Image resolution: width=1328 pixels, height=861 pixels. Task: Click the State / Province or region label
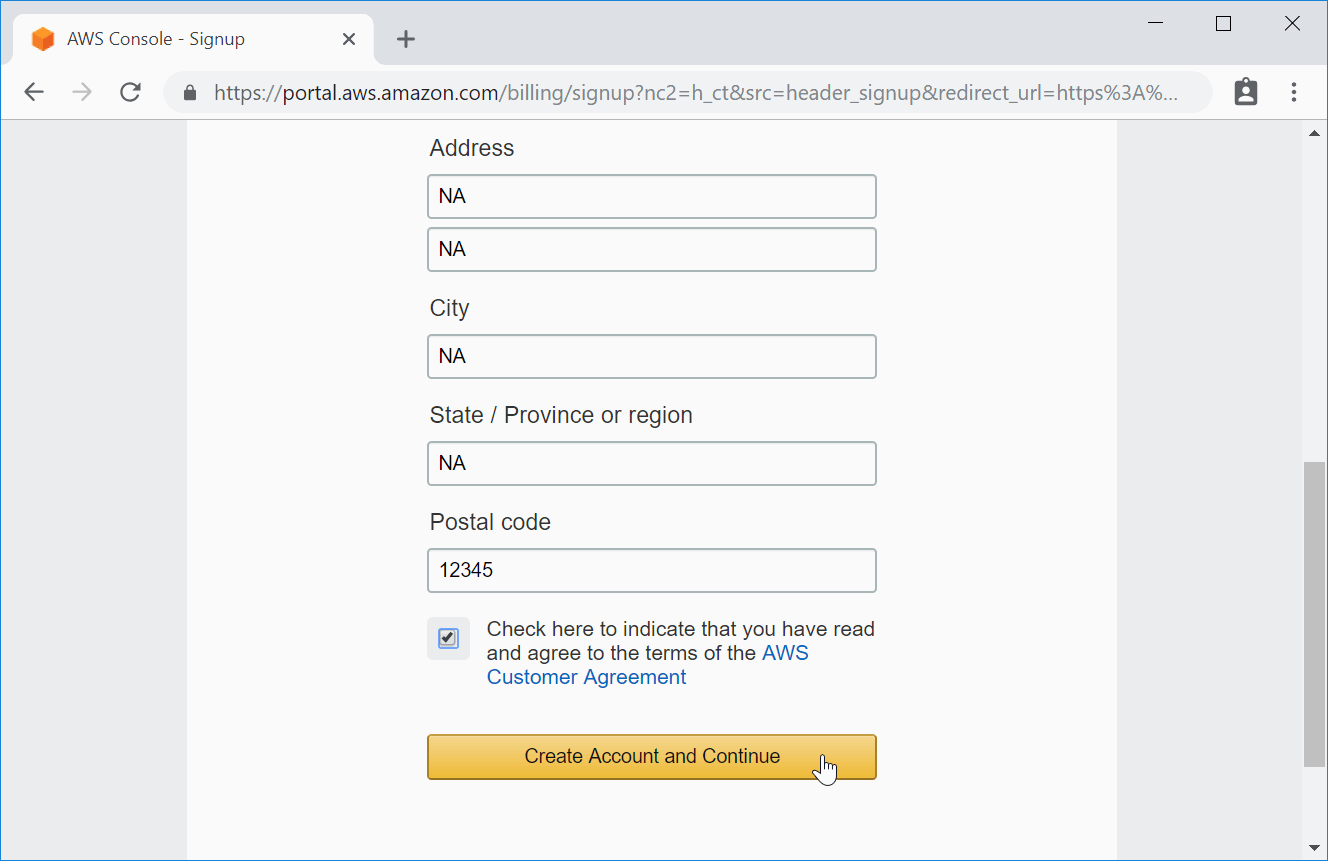[x=561, y=415]
